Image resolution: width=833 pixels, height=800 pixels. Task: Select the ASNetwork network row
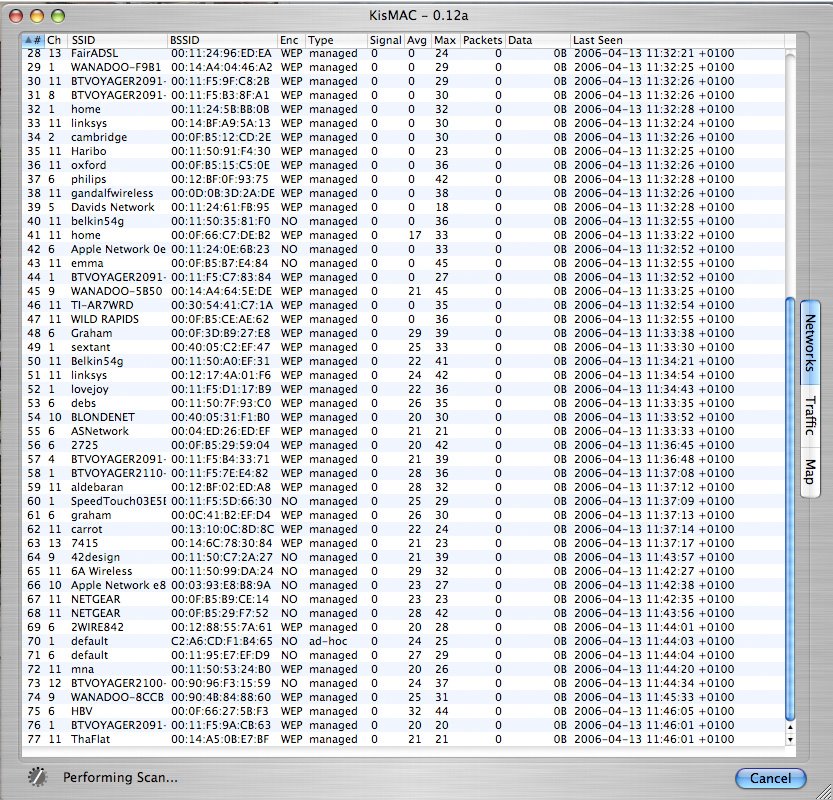tap(403, 431)
